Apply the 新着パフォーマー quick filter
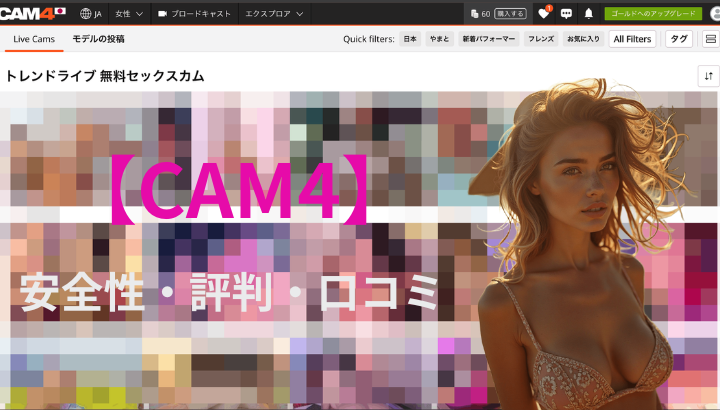720x410 pixels. pyautogui.click(x=489, y=39)
